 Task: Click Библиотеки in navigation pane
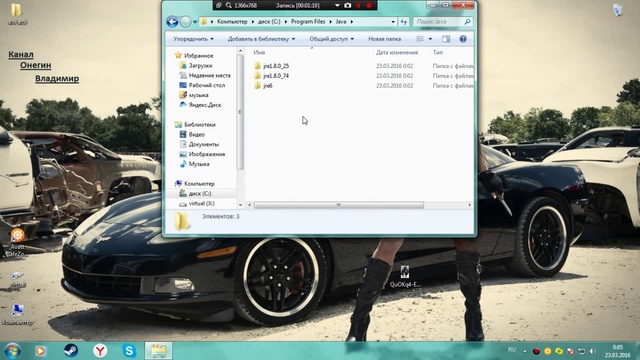tap(200, 124)
